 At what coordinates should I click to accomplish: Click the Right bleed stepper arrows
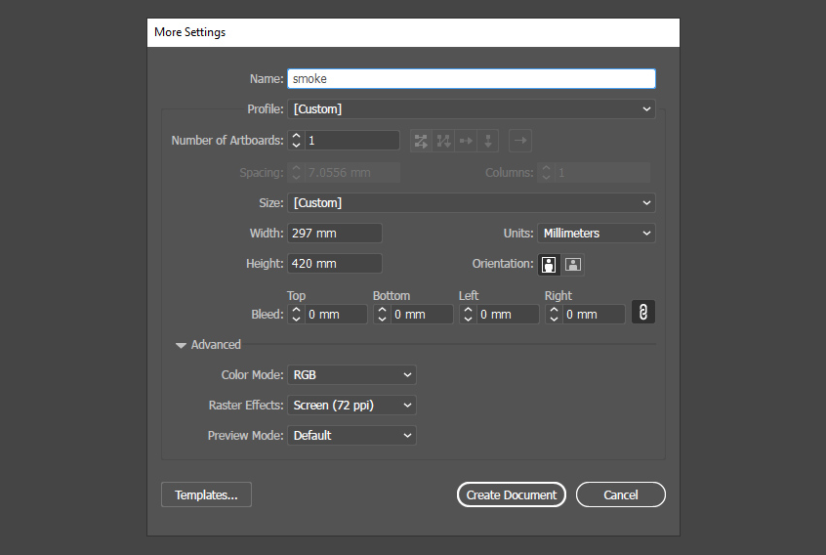554,314
